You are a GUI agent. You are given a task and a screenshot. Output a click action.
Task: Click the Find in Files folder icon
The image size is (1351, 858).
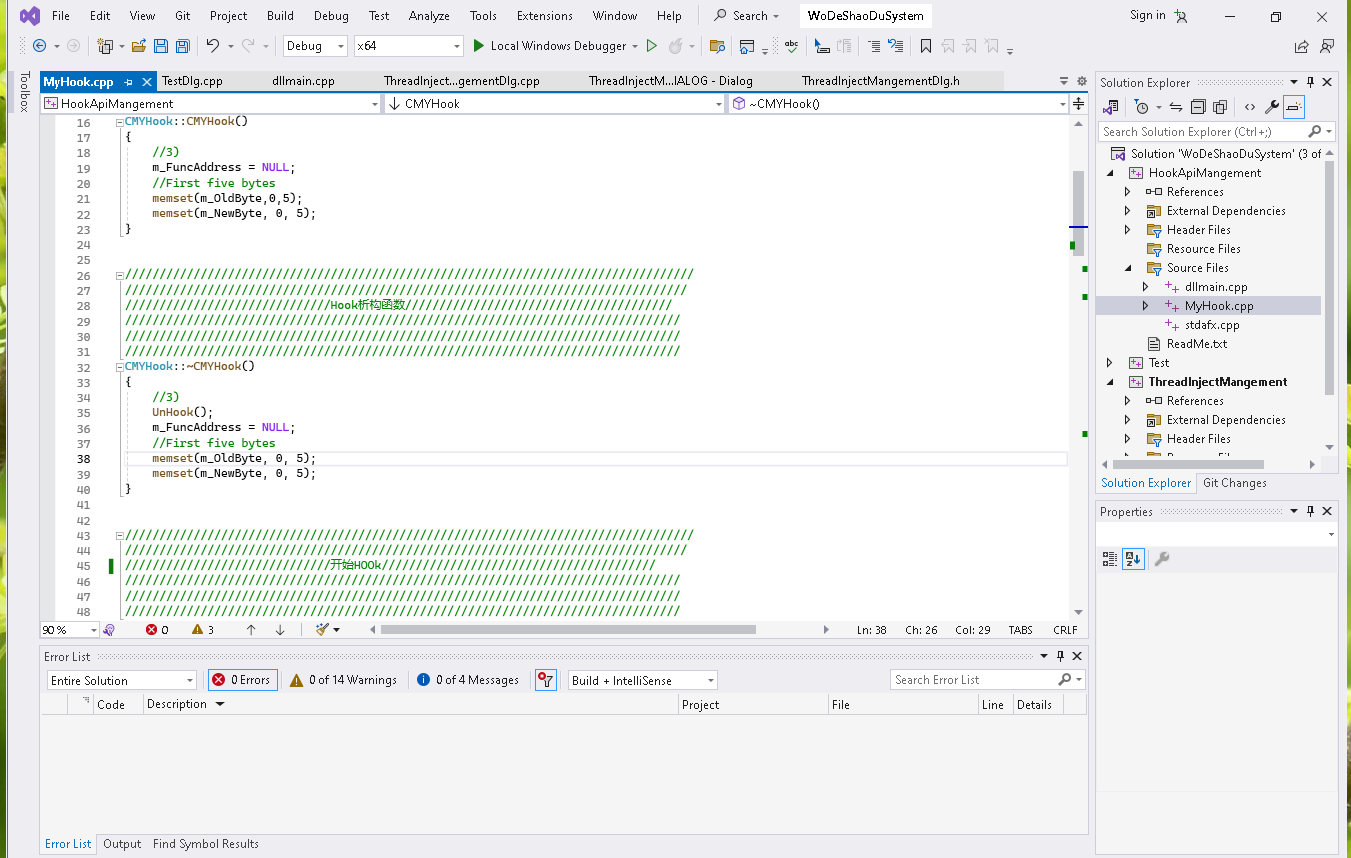tap(716, 46)
